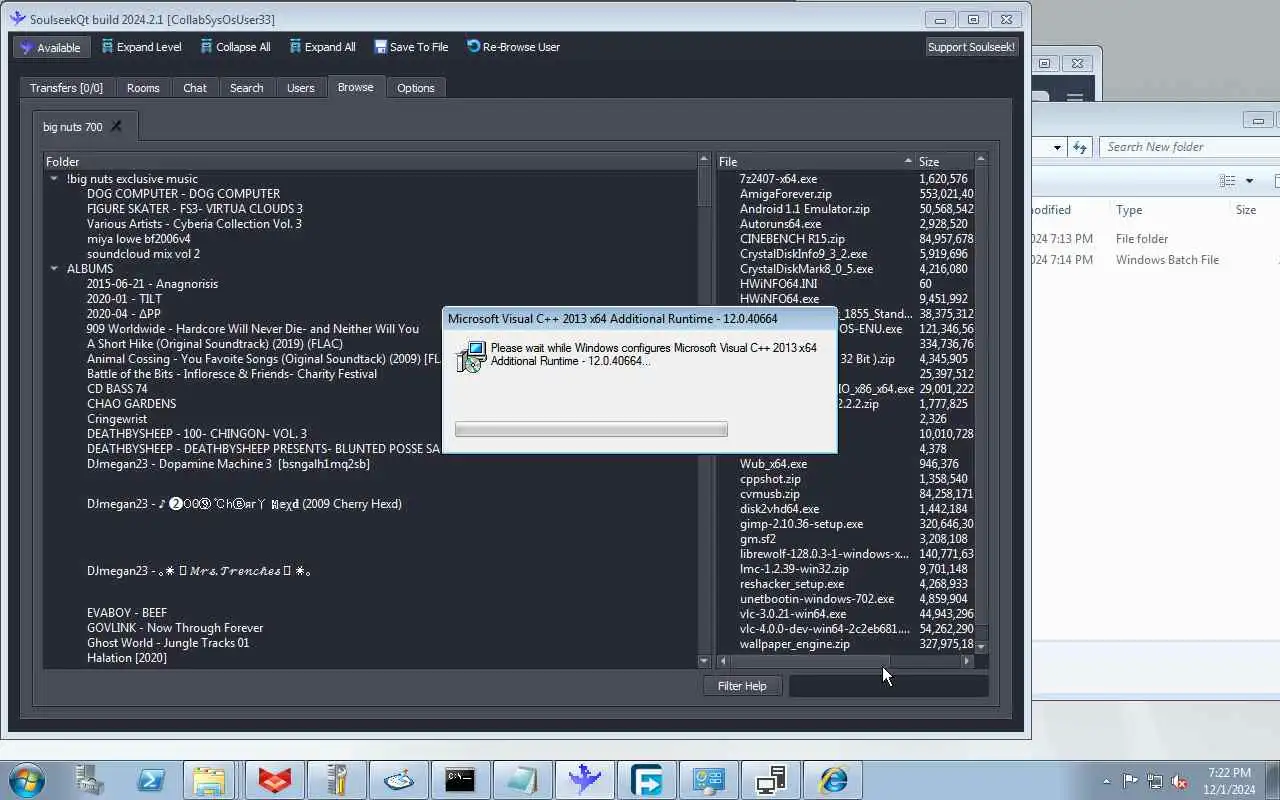1280x800 pixels.
Task: Click the PowerShell taskbar icon
Action: [x=151, y=780]
